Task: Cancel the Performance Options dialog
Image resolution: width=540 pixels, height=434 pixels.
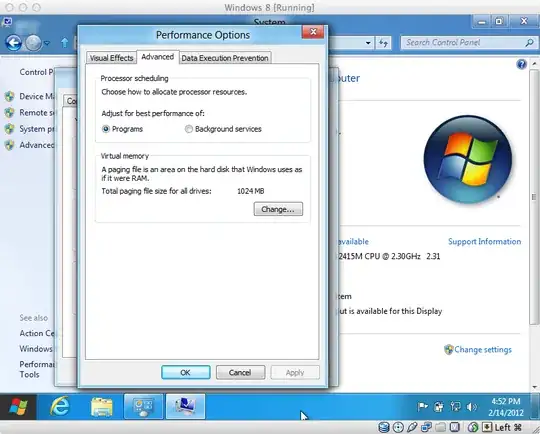Action: (x=240, y=372)
